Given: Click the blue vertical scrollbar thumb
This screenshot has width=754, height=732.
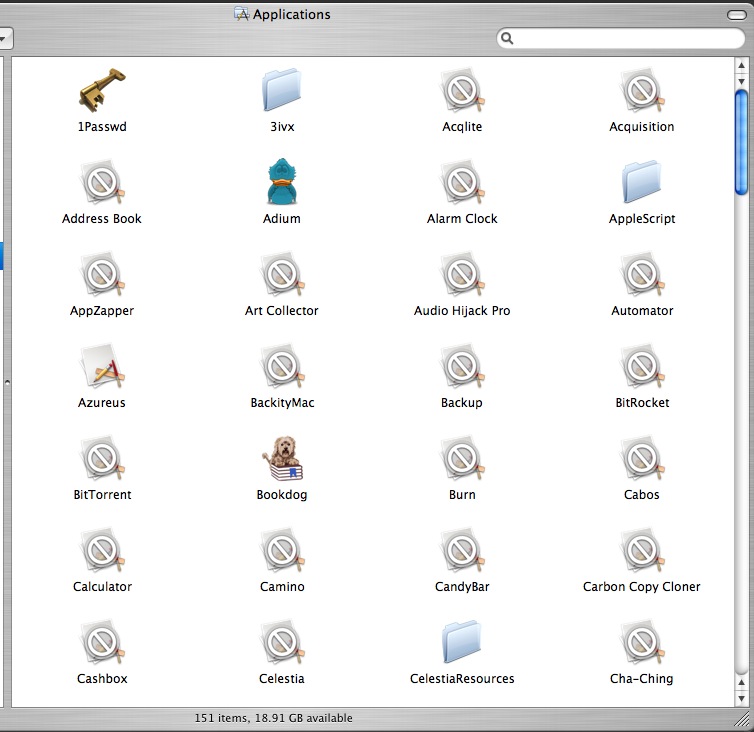Looking at the screenshot, I should pyautogui.click(x=741, y=142).
